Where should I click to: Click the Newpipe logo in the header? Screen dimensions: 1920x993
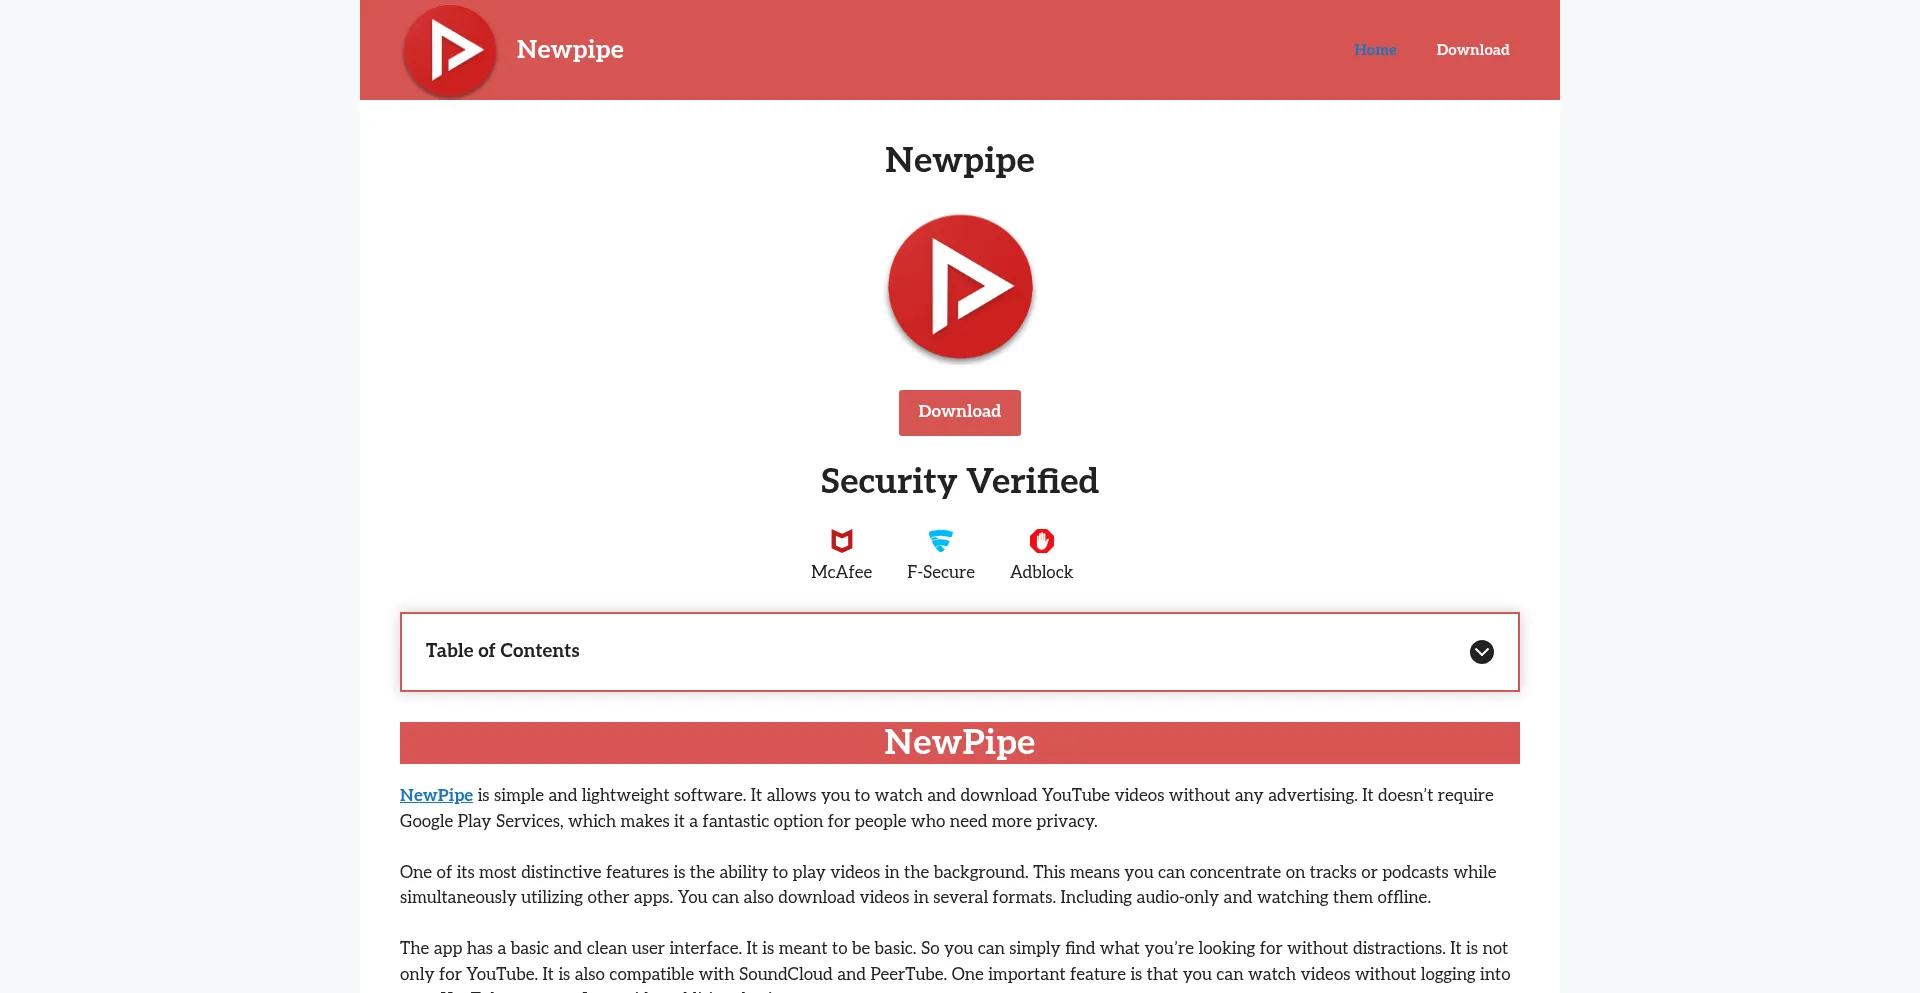click(x=449, y=50)
